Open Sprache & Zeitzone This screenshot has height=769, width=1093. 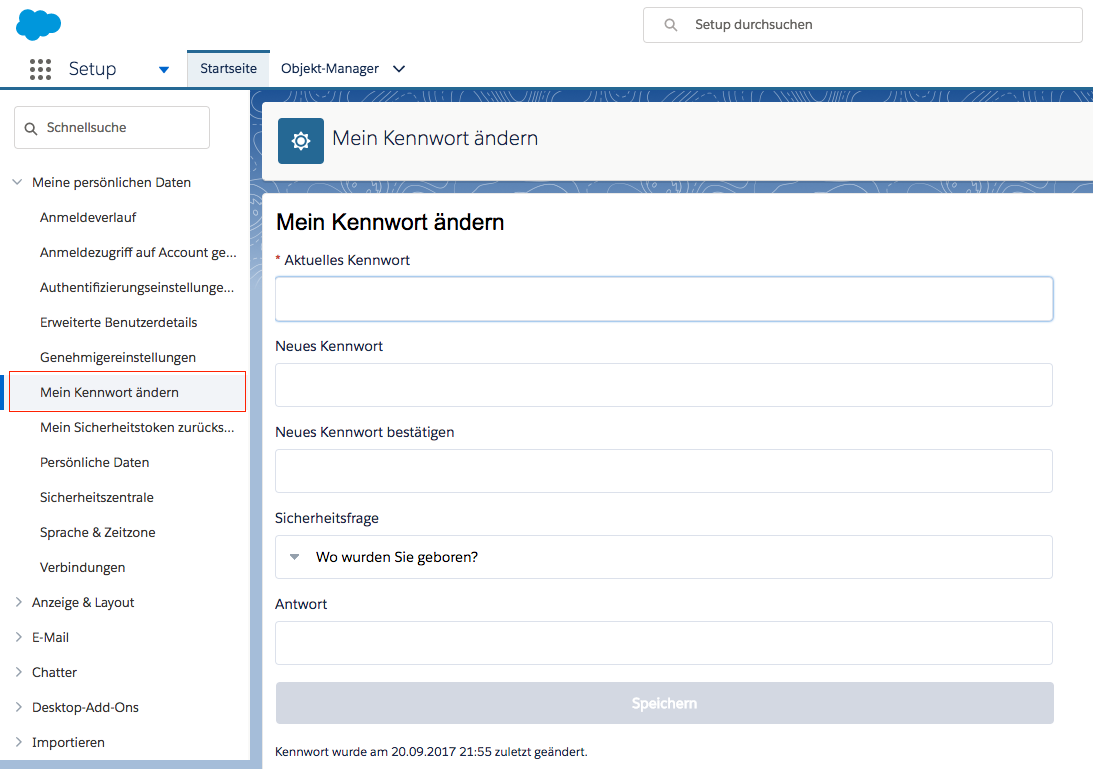point(98,532)
